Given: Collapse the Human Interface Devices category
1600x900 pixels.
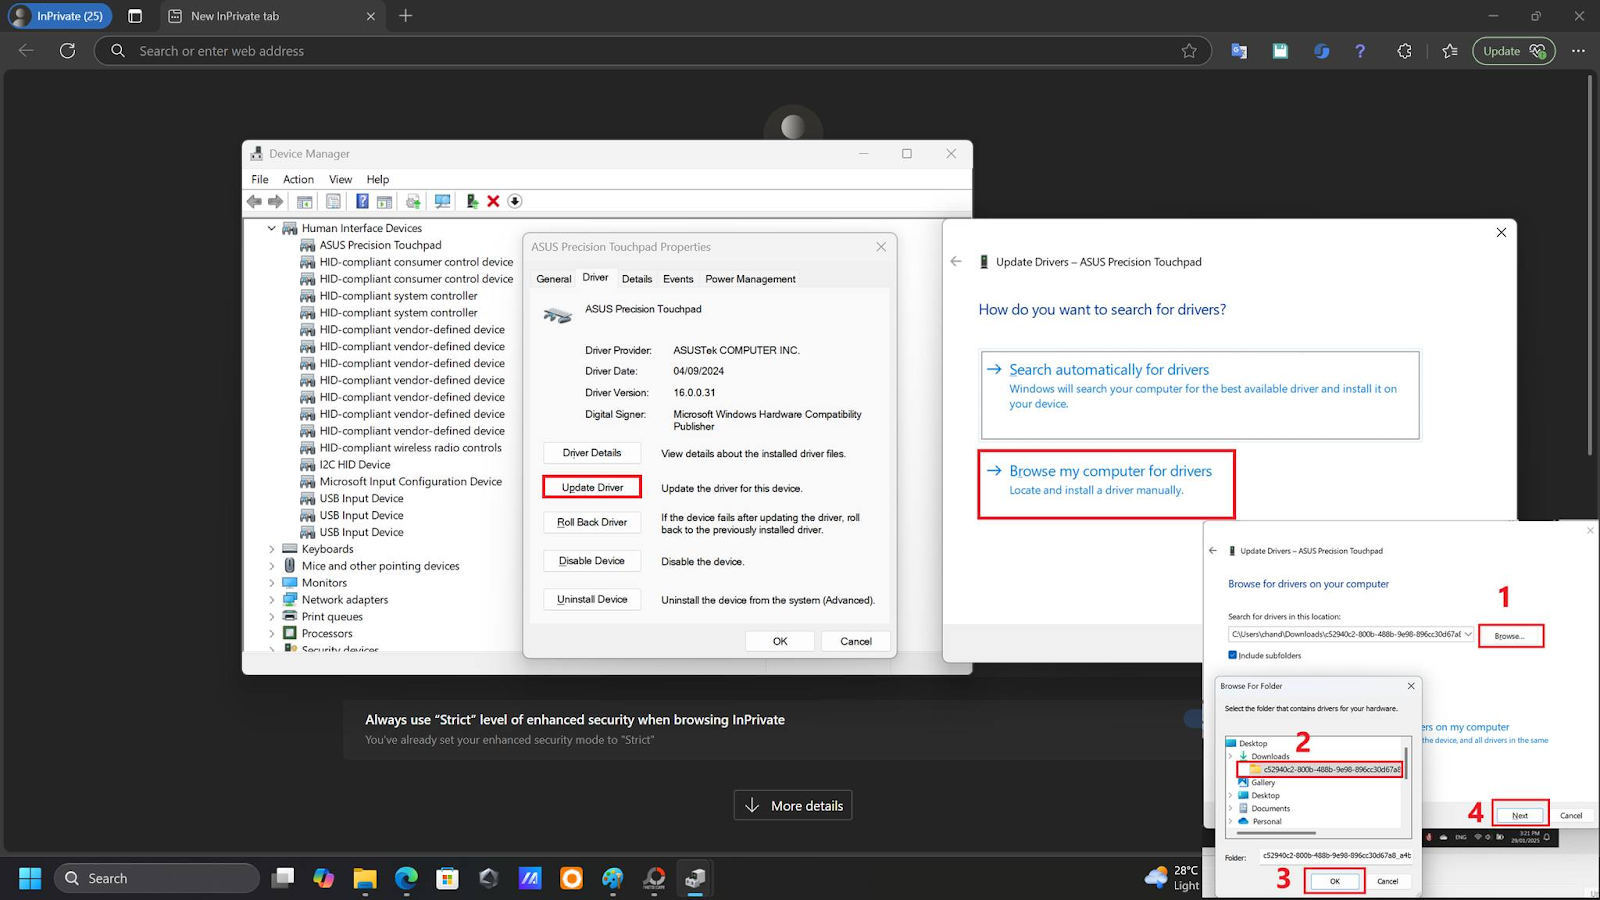Looking at the screenshot, I should [x=271, y=228].
